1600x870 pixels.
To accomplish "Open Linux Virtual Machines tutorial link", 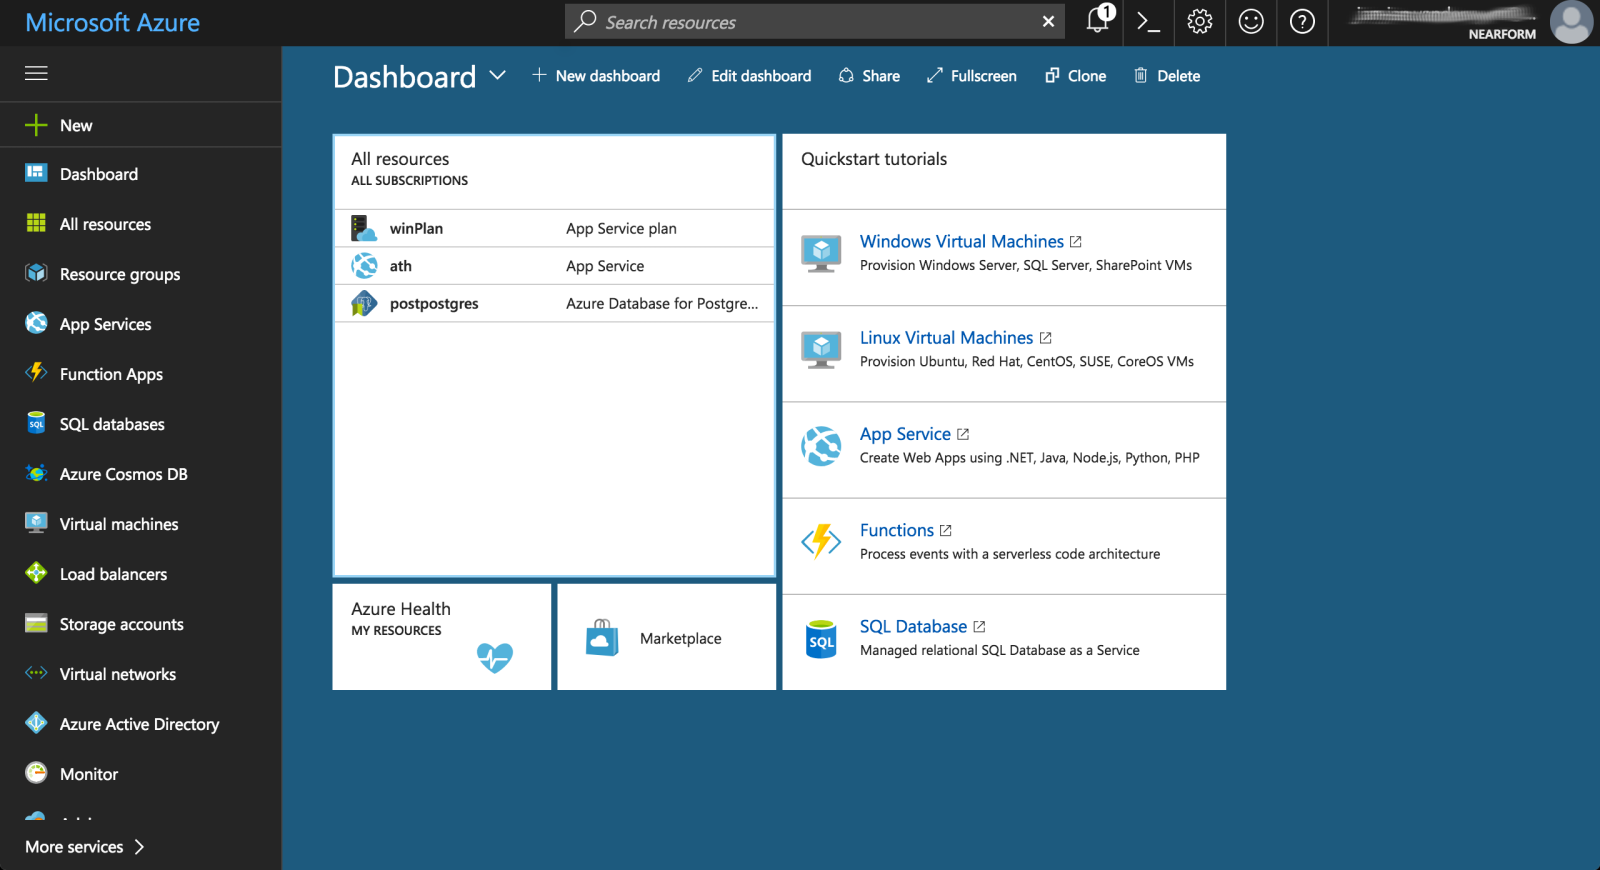I will [946, 338].
